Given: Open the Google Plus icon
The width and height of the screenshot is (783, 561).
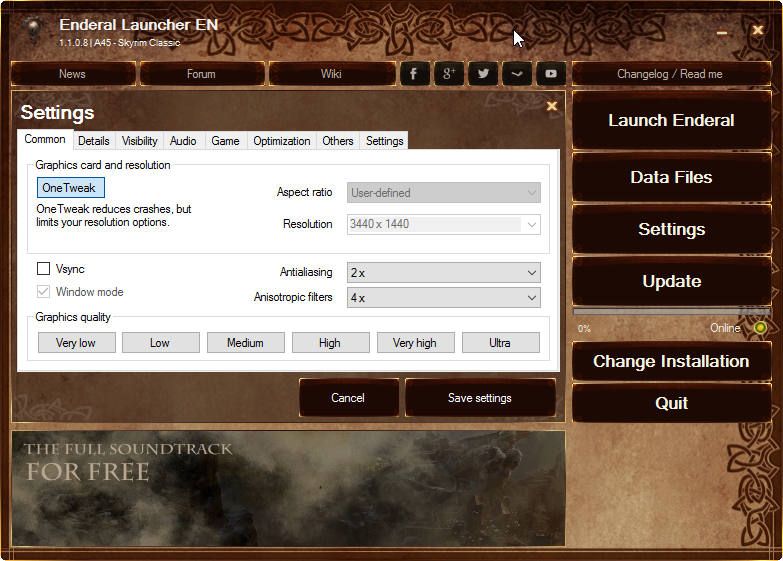Looking at the screenshot, I should click(x=449, y=74).
